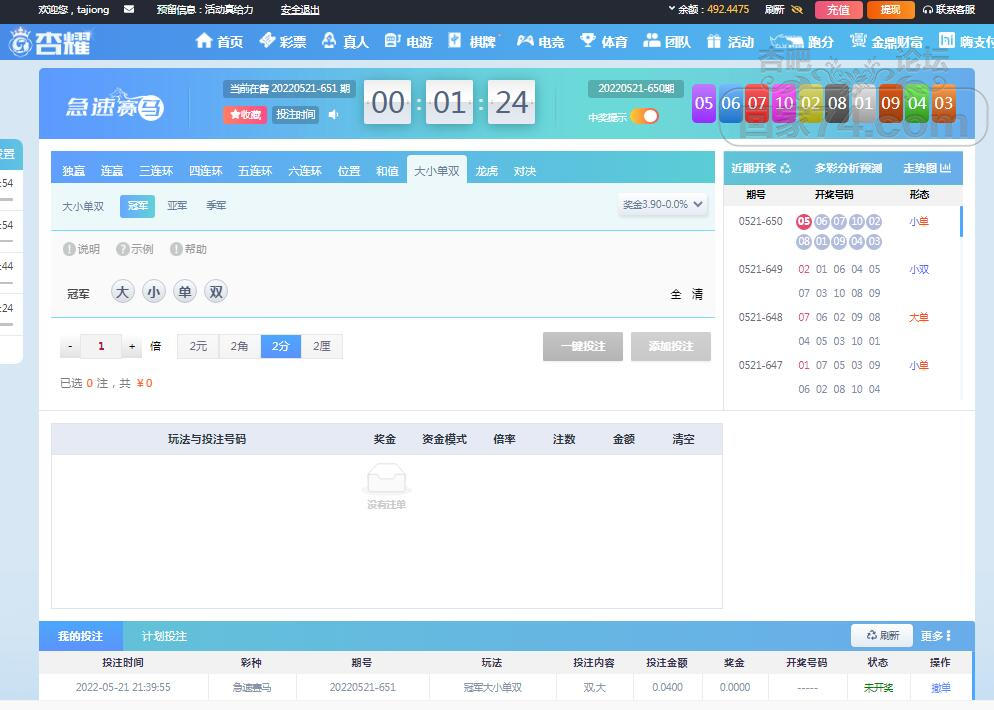Toggle the 中奖提示 switch
This screenshot has height=710, width=994.
(645, 116)
